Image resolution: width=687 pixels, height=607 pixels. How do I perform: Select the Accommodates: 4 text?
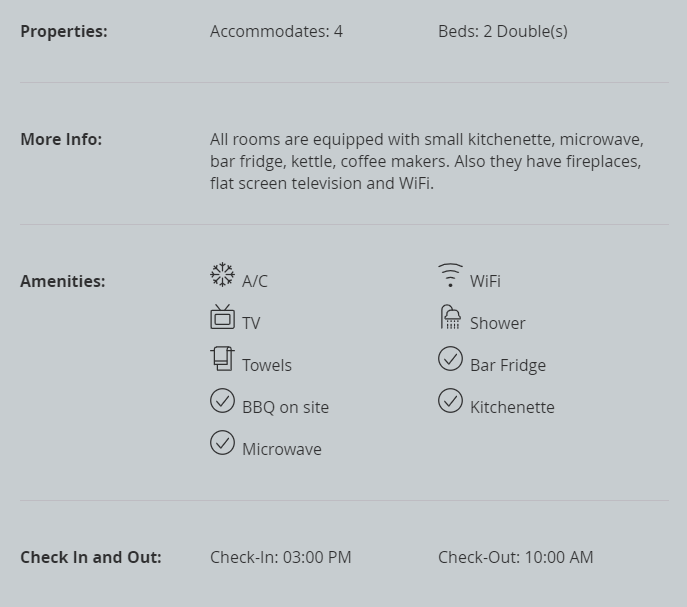coord(276,32)
